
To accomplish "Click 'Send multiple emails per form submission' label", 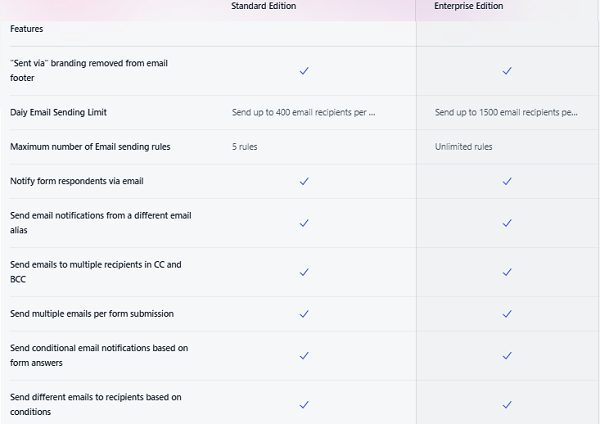I will pyautogui.click(x=92, y=314).
